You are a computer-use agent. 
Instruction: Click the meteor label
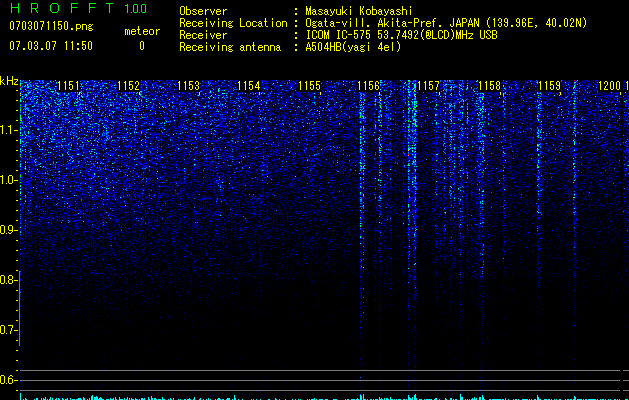(x=142, y=31)
